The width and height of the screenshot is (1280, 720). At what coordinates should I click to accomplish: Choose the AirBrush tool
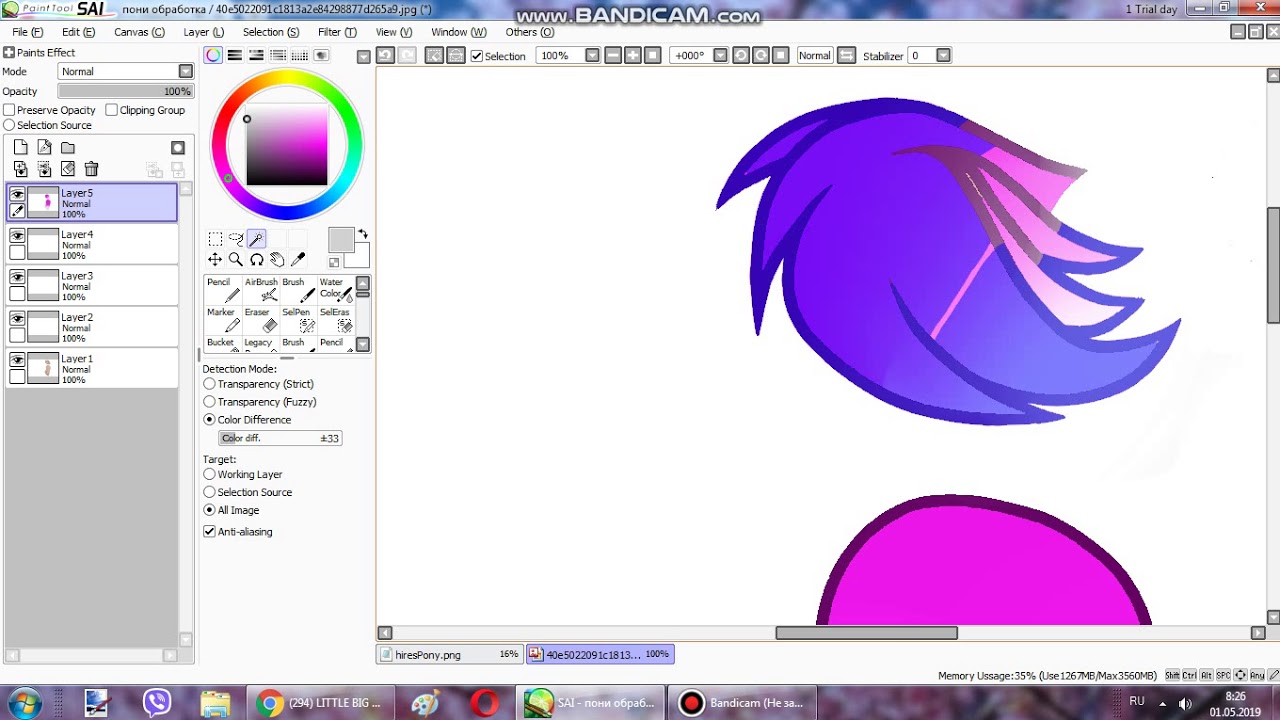tap(261, 289)
